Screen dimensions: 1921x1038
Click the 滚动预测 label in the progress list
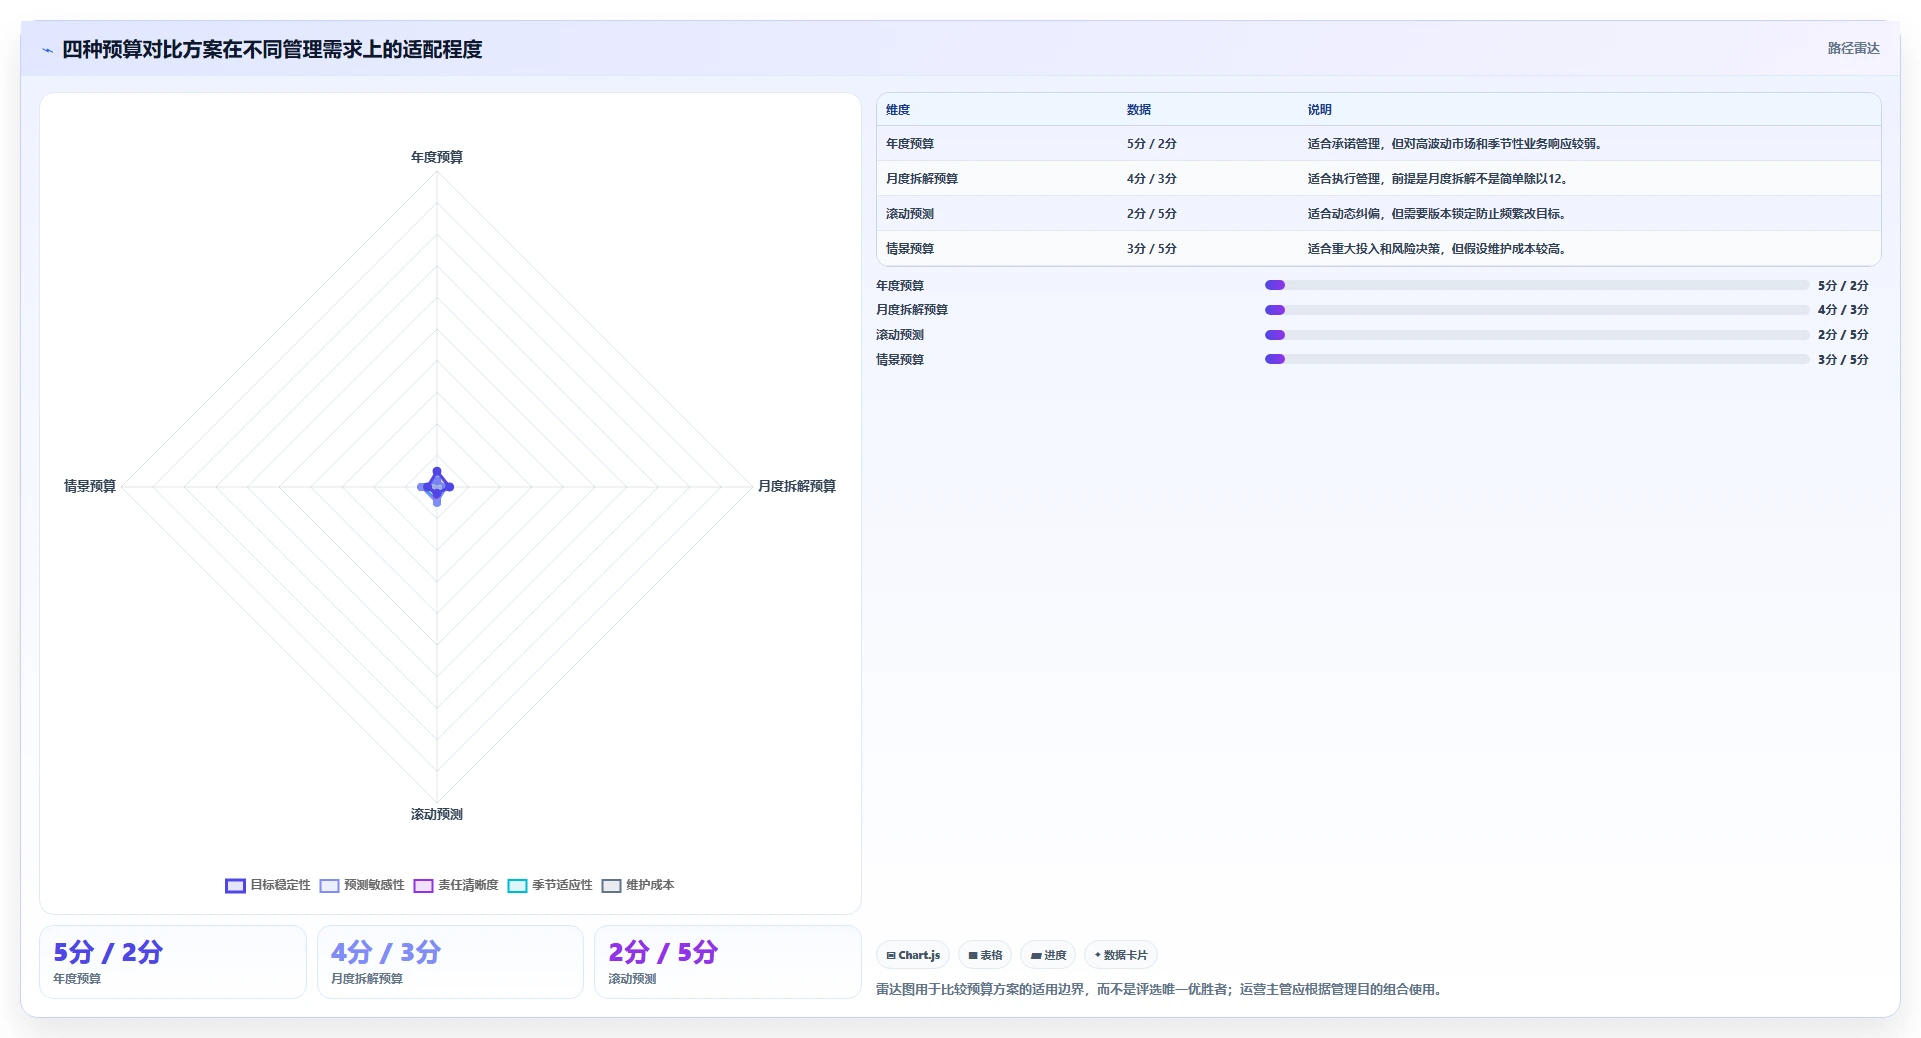pyautogui.click(x=900, y=335)
